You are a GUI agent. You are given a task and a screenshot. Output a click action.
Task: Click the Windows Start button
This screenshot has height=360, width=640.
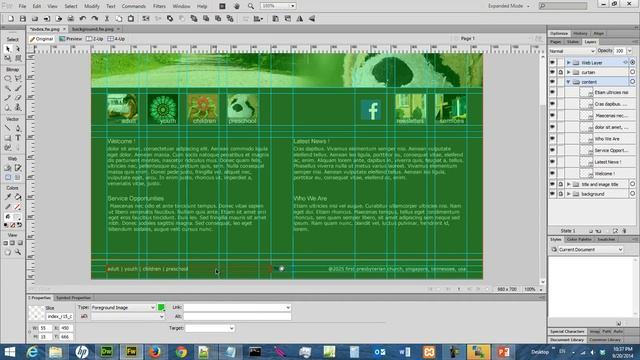click(9, 352)
